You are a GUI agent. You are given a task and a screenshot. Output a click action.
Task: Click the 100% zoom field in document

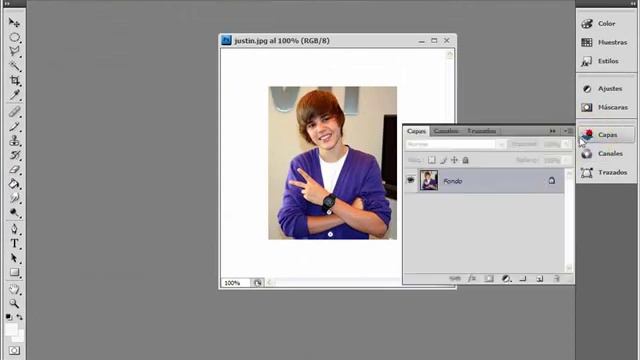point(235,282)
